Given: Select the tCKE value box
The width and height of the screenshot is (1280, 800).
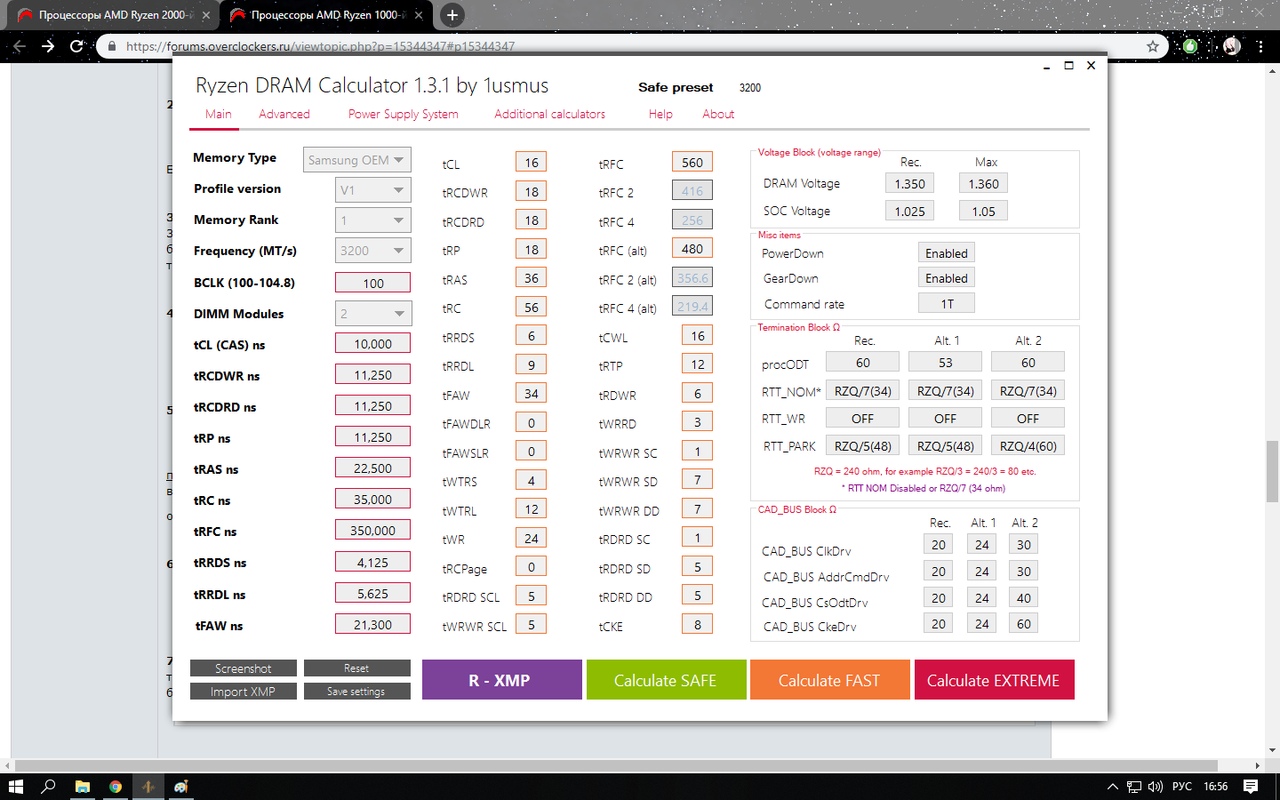Looking at the screenshot, I should pos(697,625).
